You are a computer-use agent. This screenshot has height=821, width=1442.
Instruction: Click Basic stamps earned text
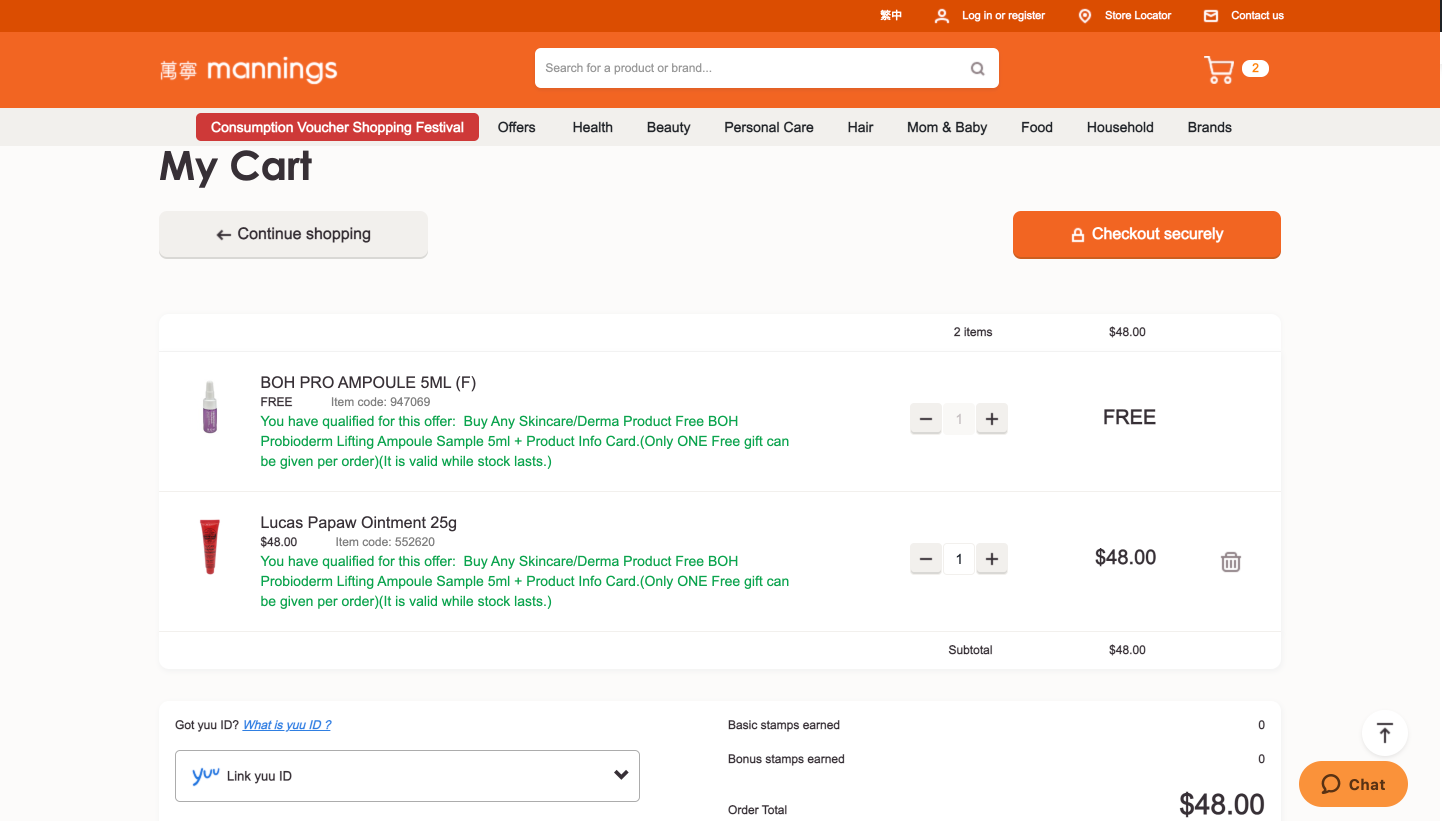point(784,725)
